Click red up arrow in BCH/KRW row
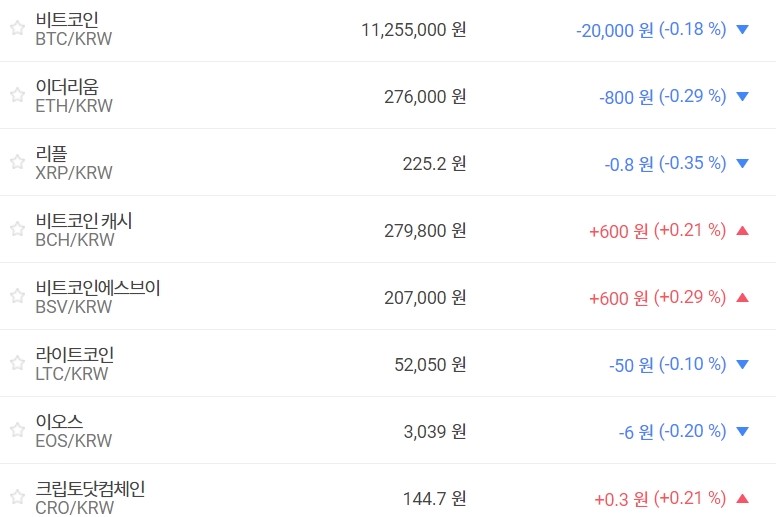This screenshot has width=776, height=517. 742,231
